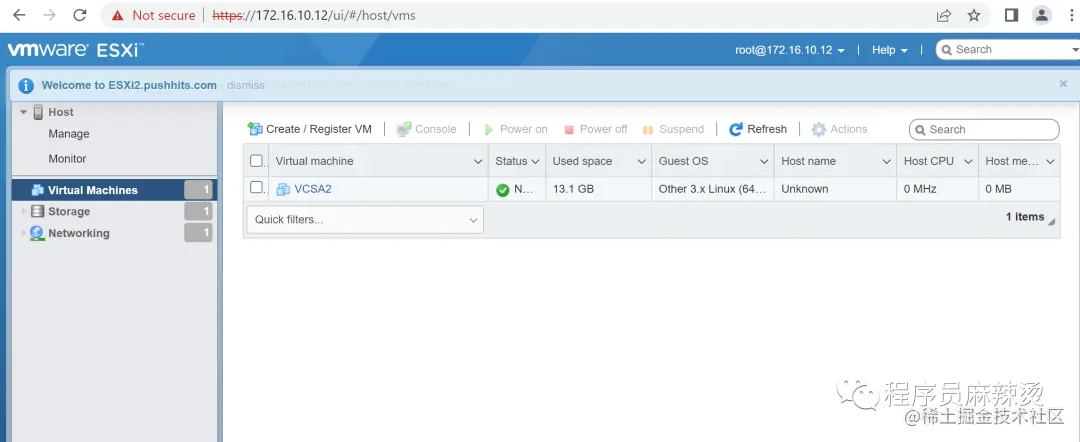Select Virtual Machines in navigator
The width and height of the screenshot is (1080, 442).
[x=114, y=190]
